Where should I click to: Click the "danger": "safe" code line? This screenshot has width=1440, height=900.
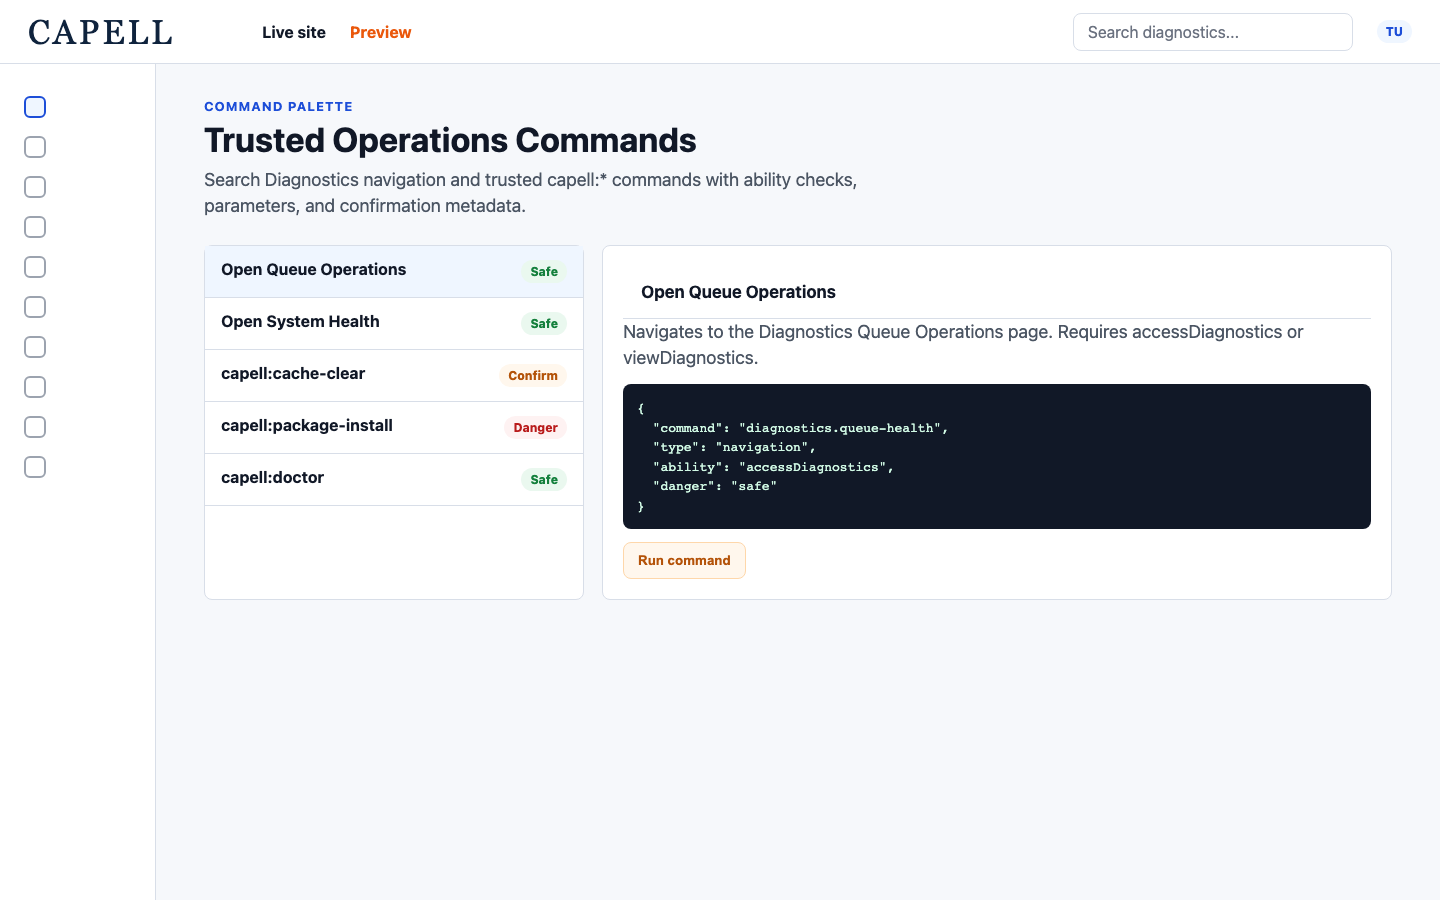click(x=715, y=486)
